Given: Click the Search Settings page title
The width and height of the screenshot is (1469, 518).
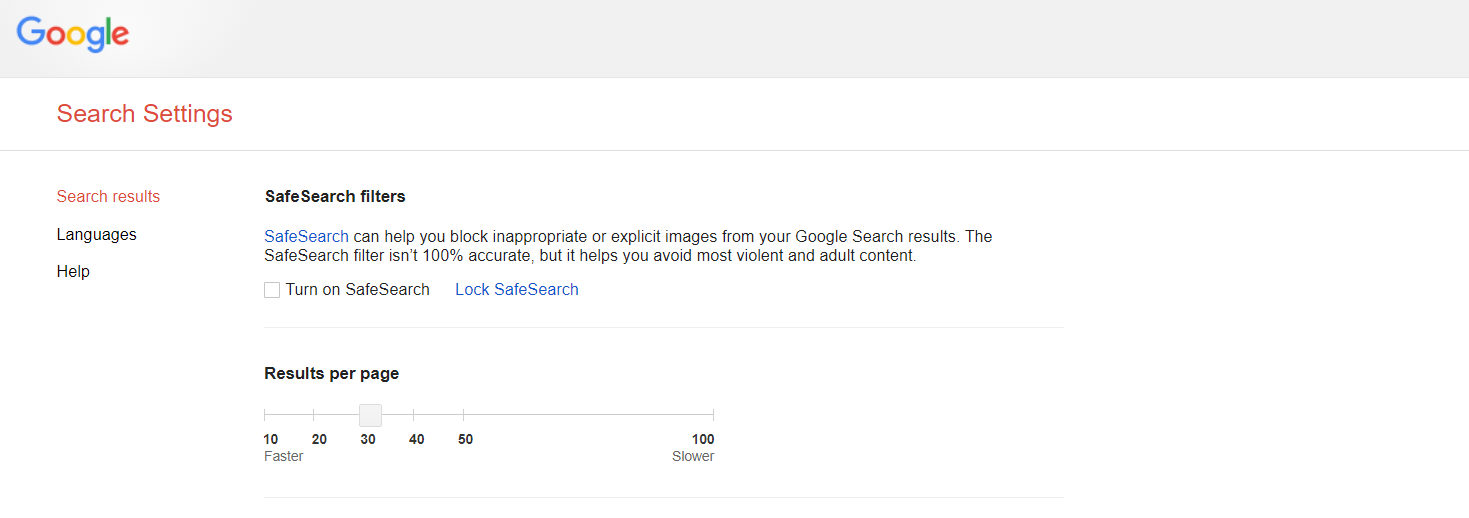Looking at the screenshot, I should (x=145, y=114).
